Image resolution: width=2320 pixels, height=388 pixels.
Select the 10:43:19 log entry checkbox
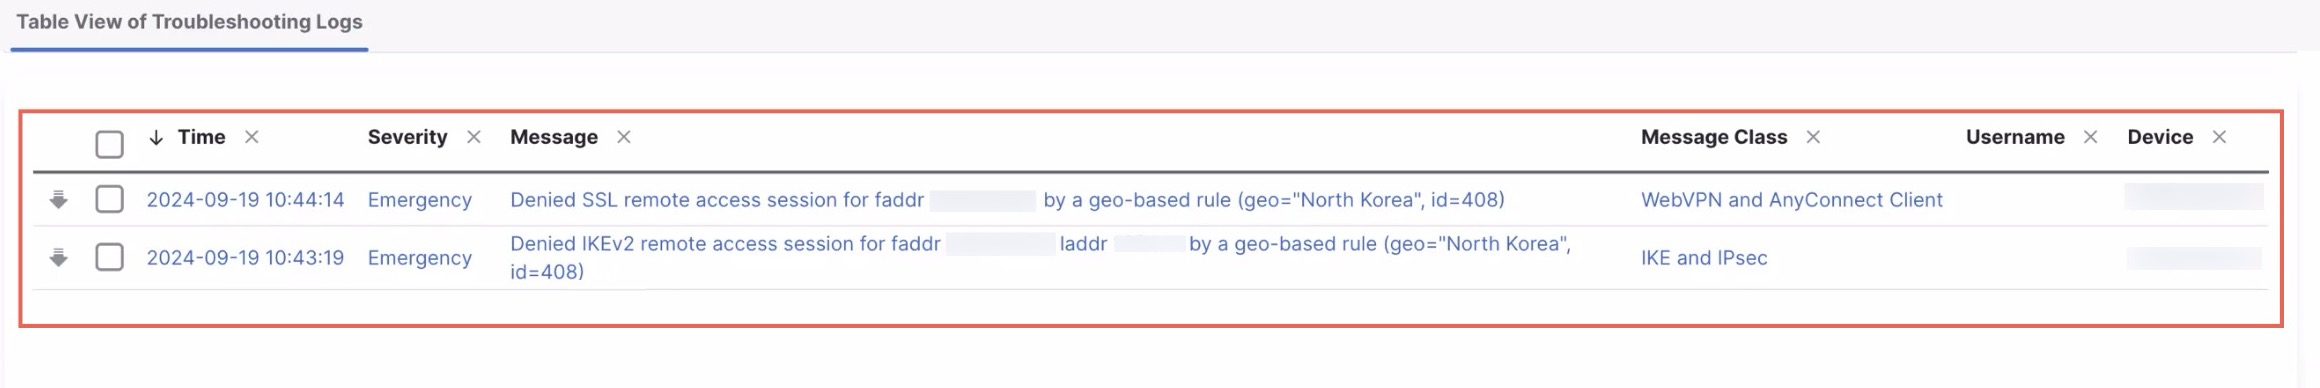[110, 257]
